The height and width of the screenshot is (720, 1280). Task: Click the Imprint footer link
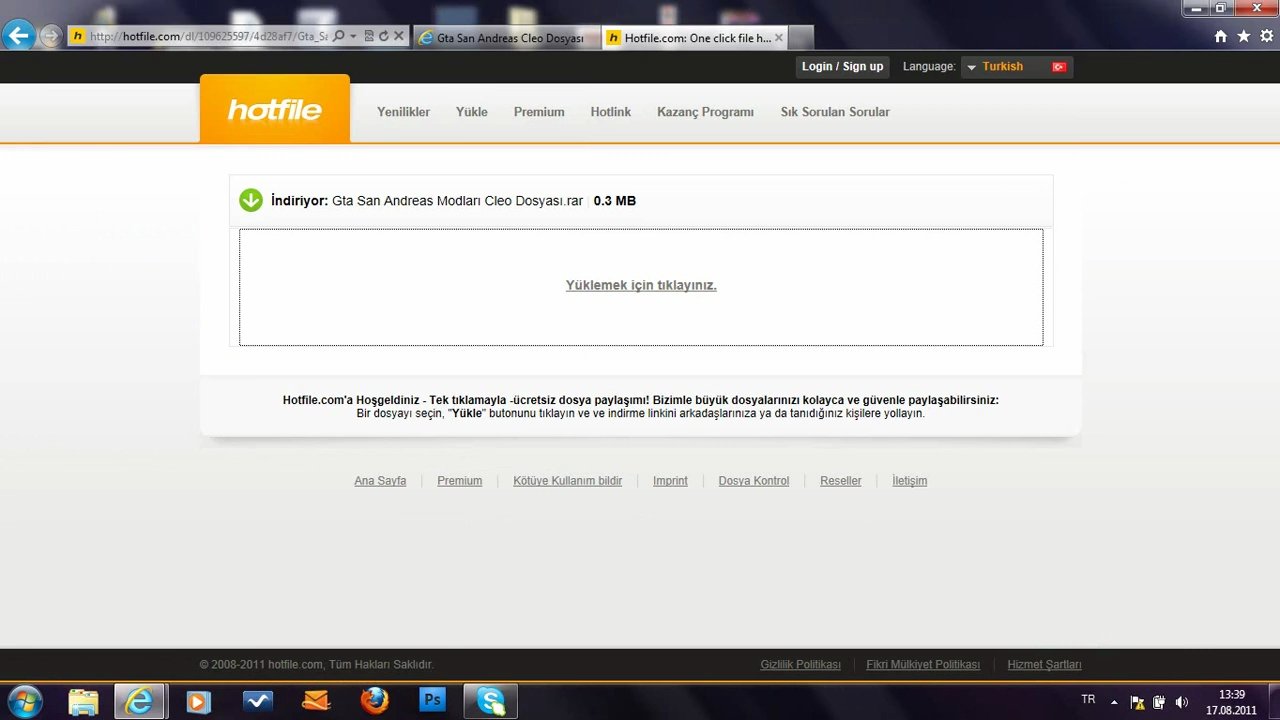[670, 481]
